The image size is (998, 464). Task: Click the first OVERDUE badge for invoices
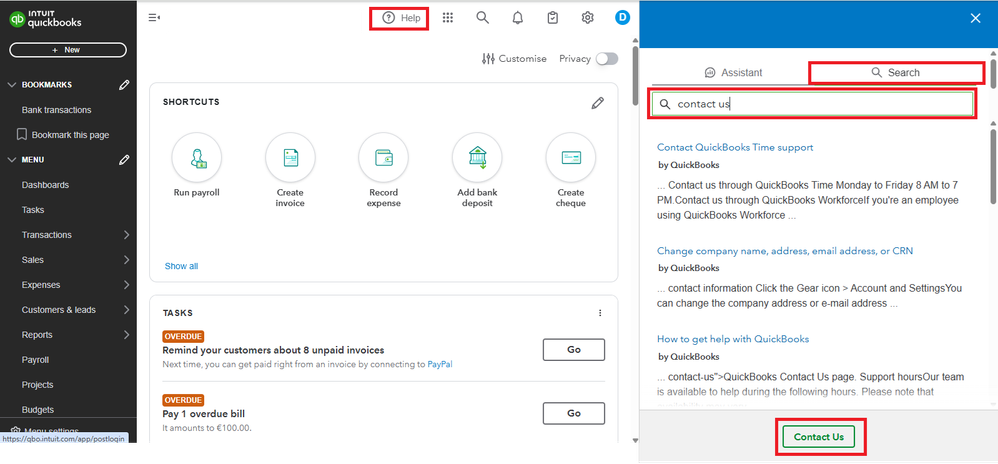coord(183,337)
